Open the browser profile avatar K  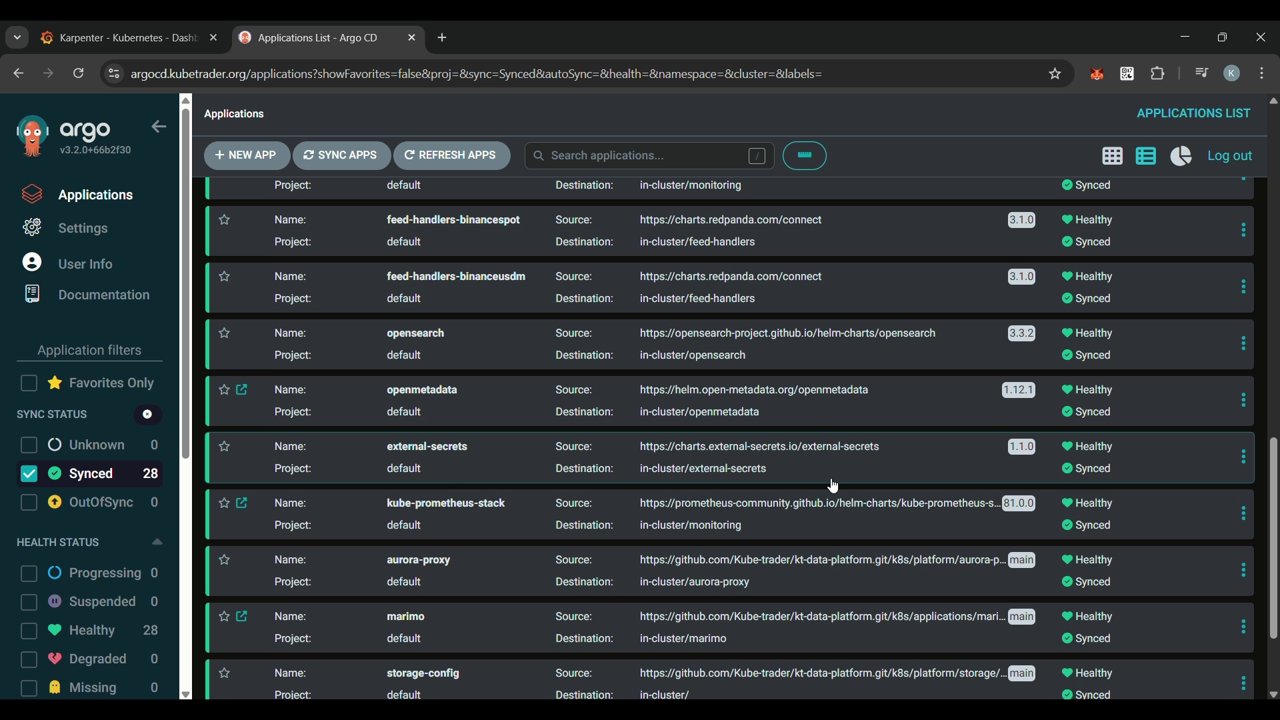click(x=1231, y=73)
